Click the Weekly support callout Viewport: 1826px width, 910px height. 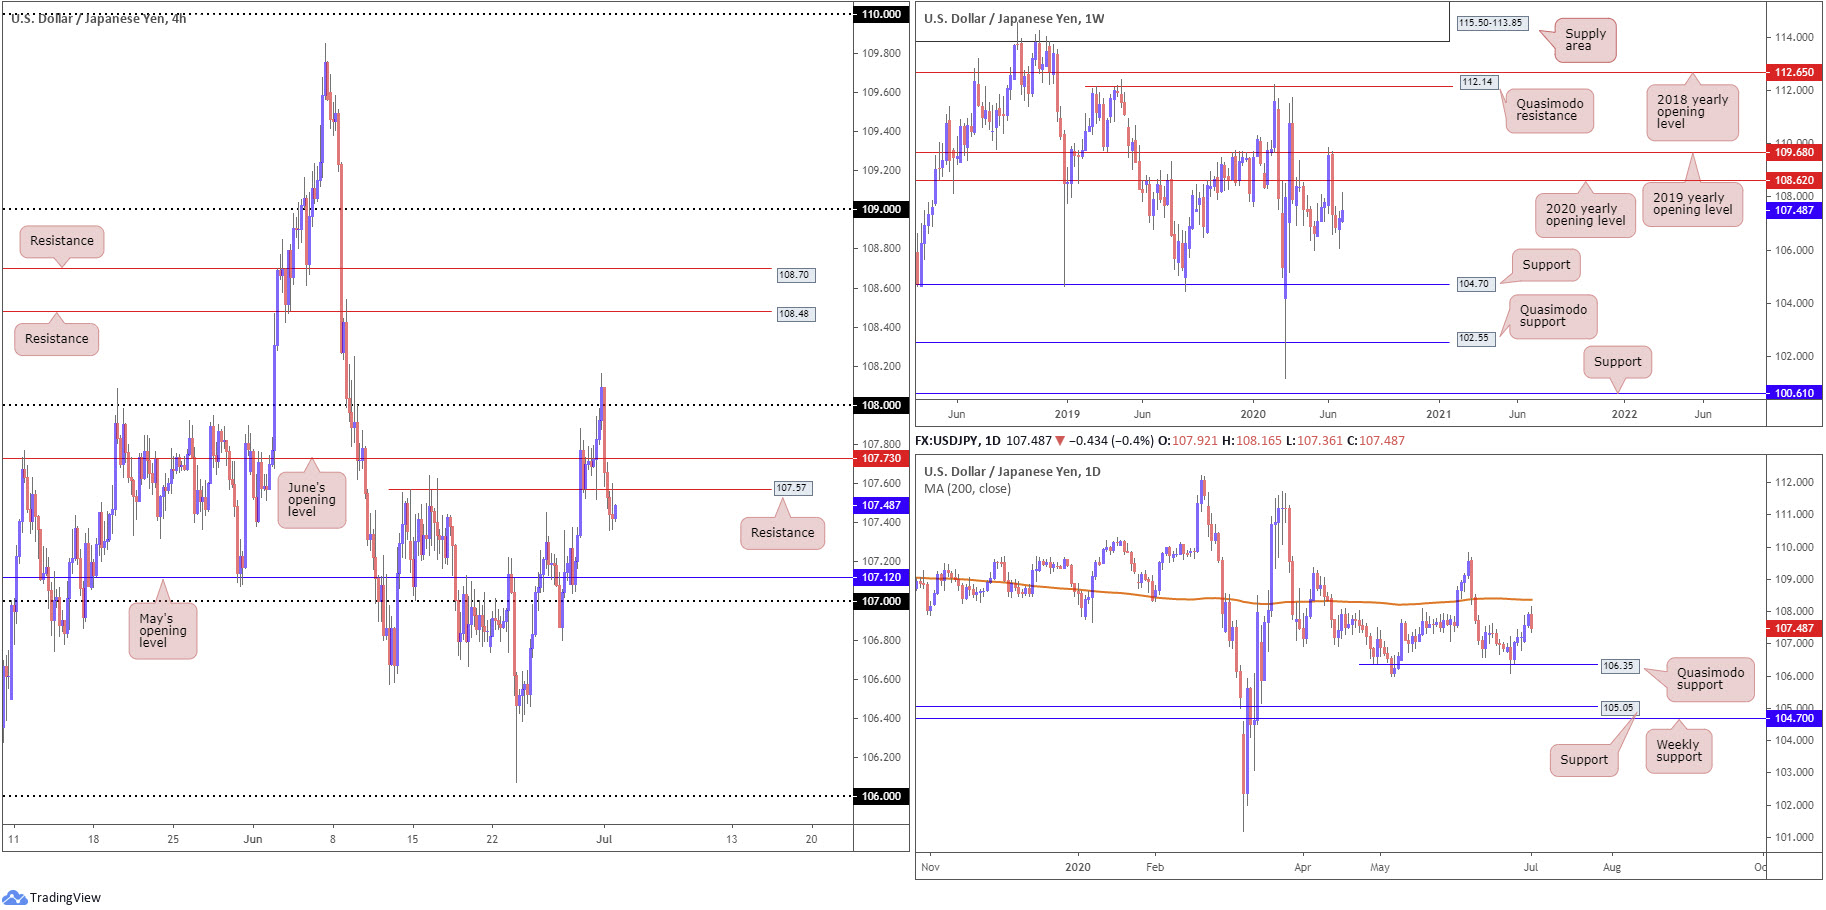click(x=1678, y=751)
